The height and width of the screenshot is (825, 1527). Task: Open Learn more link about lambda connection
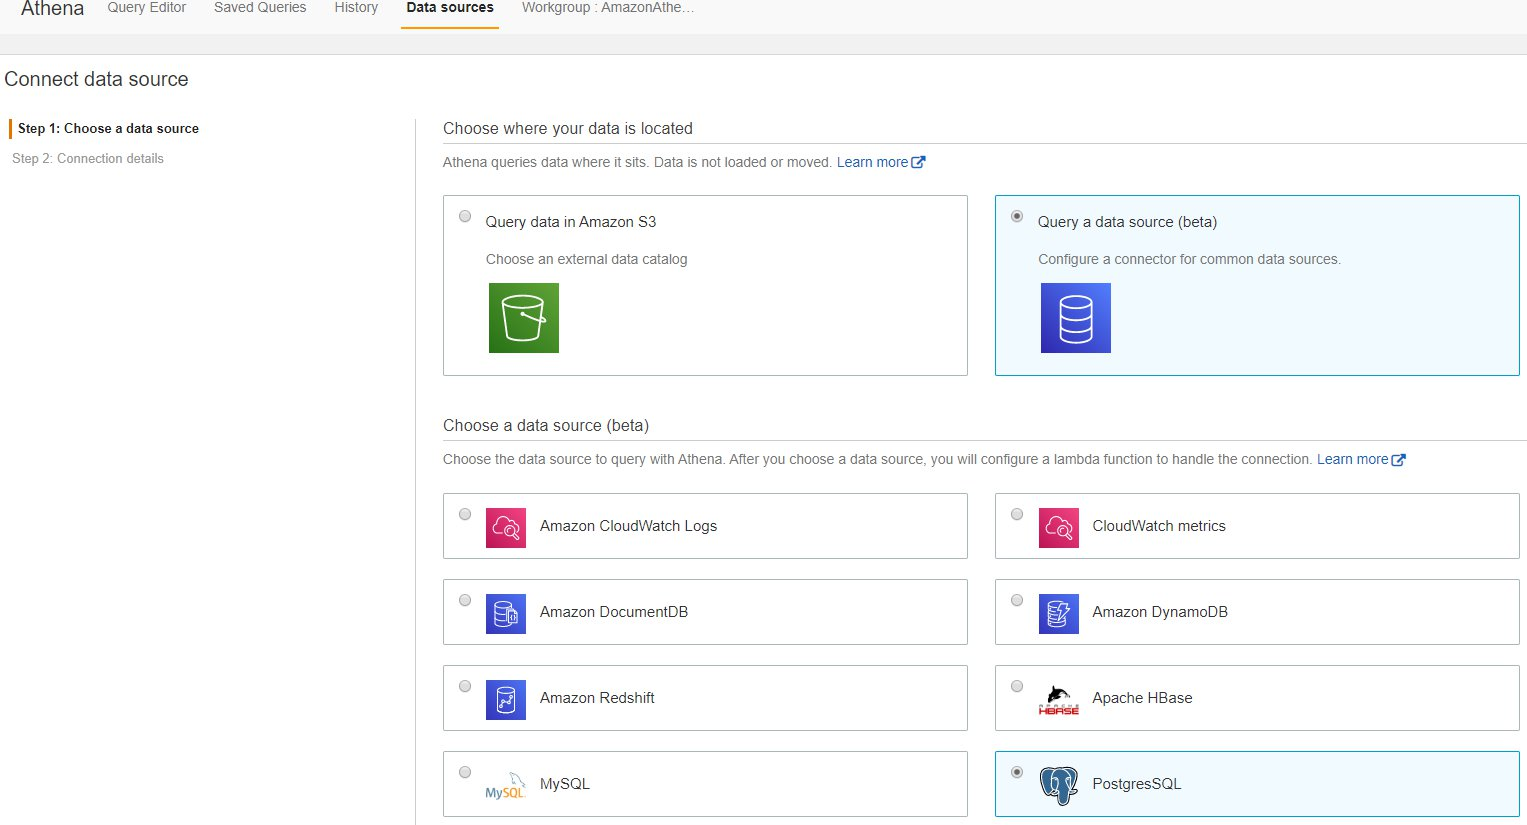click(1352, 460)
